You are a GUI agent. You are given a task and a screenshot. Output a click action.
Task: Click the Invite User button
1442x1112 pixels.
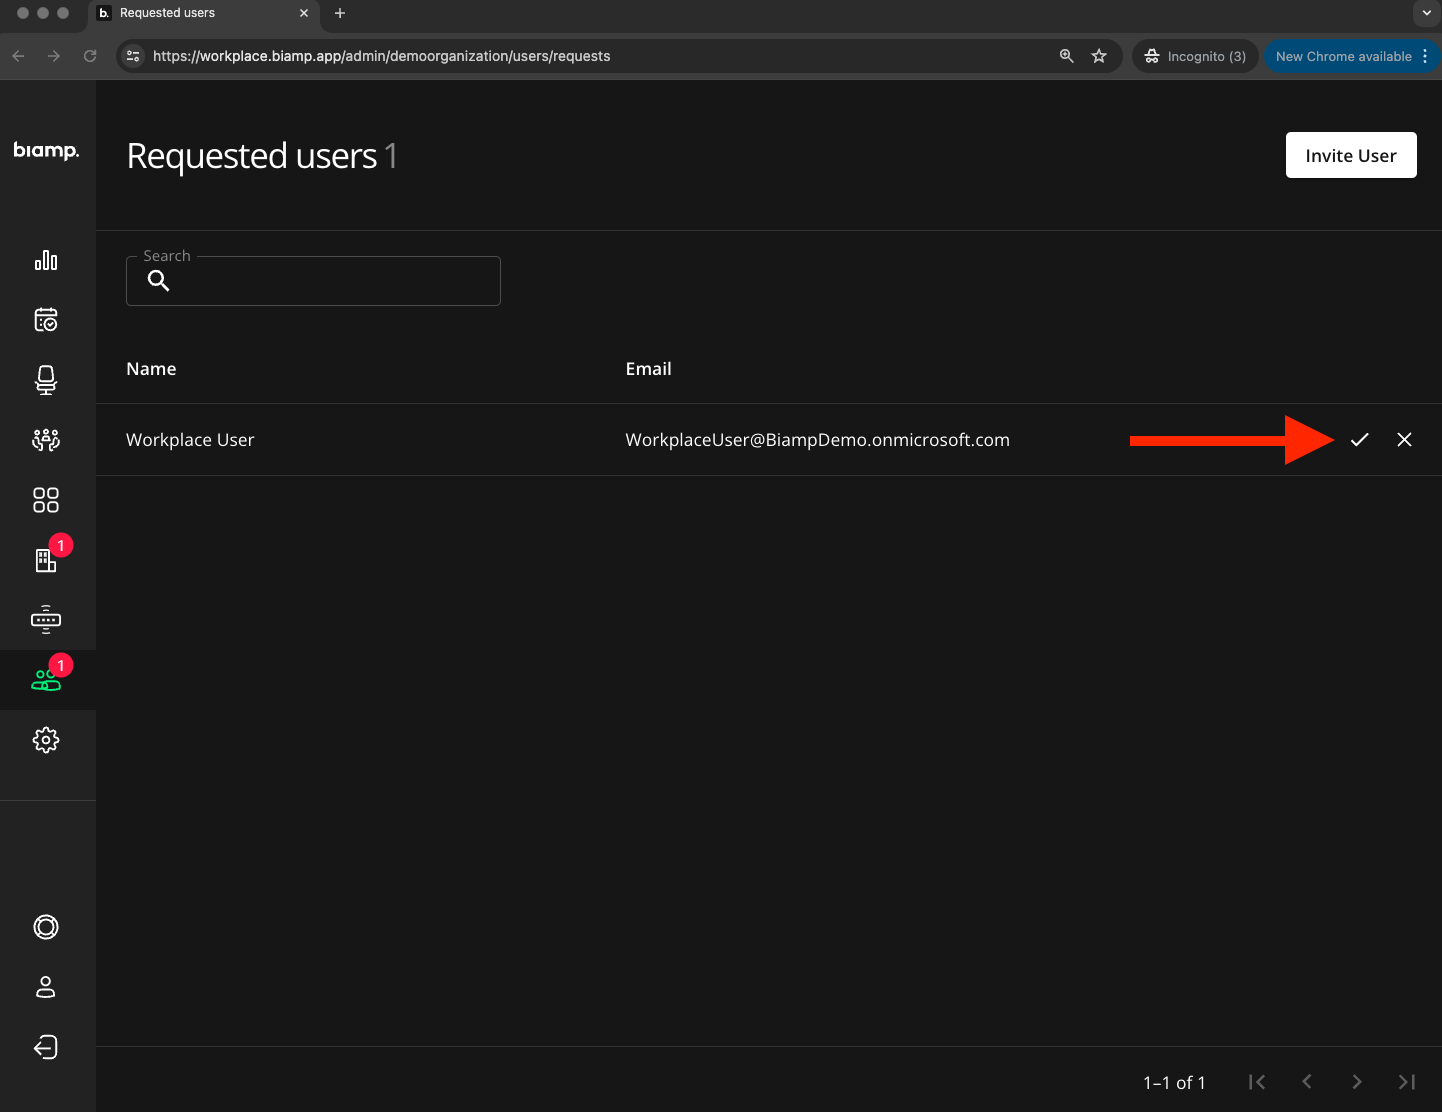(1351, 155)
